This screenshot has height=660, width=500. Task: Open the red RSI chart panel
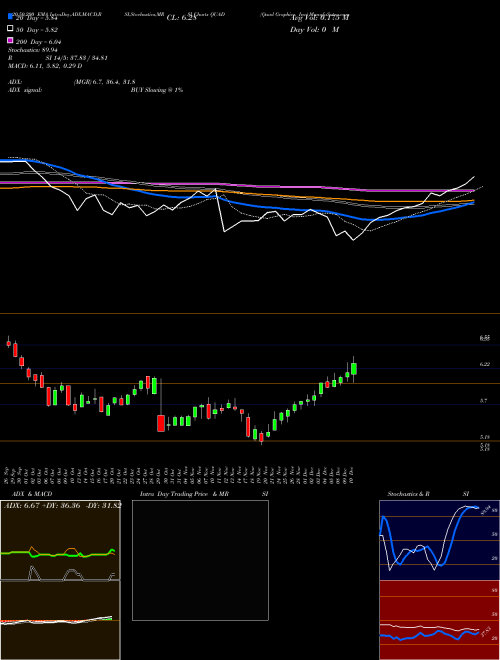tap(439, 620)
